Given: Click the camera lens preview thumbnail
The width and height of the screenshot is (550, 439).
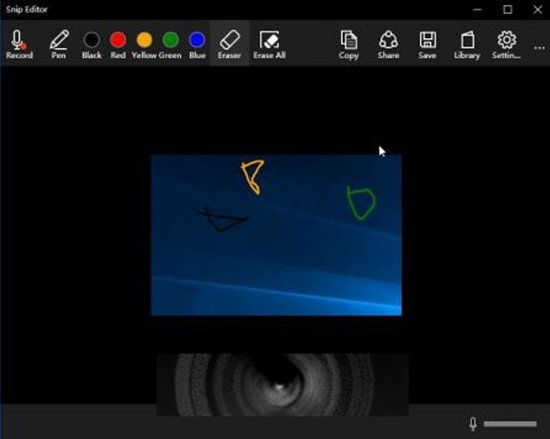Looking at the screenshot, I should click(282, 385).
